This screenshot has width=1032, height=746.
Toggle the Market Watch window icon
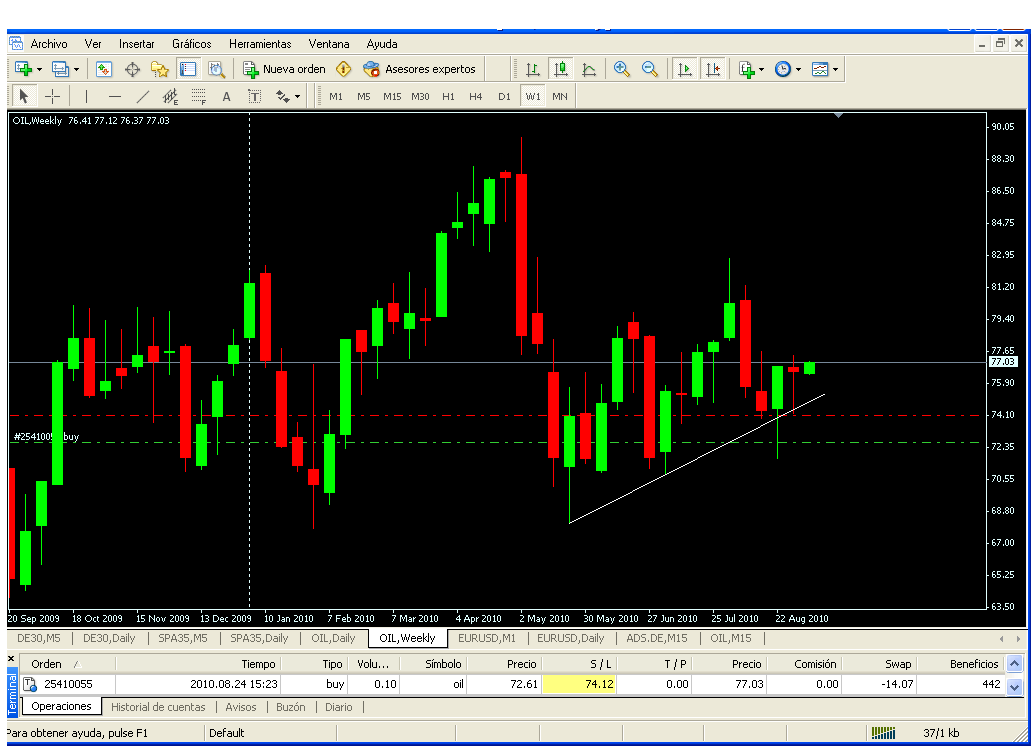coord(104,69)
